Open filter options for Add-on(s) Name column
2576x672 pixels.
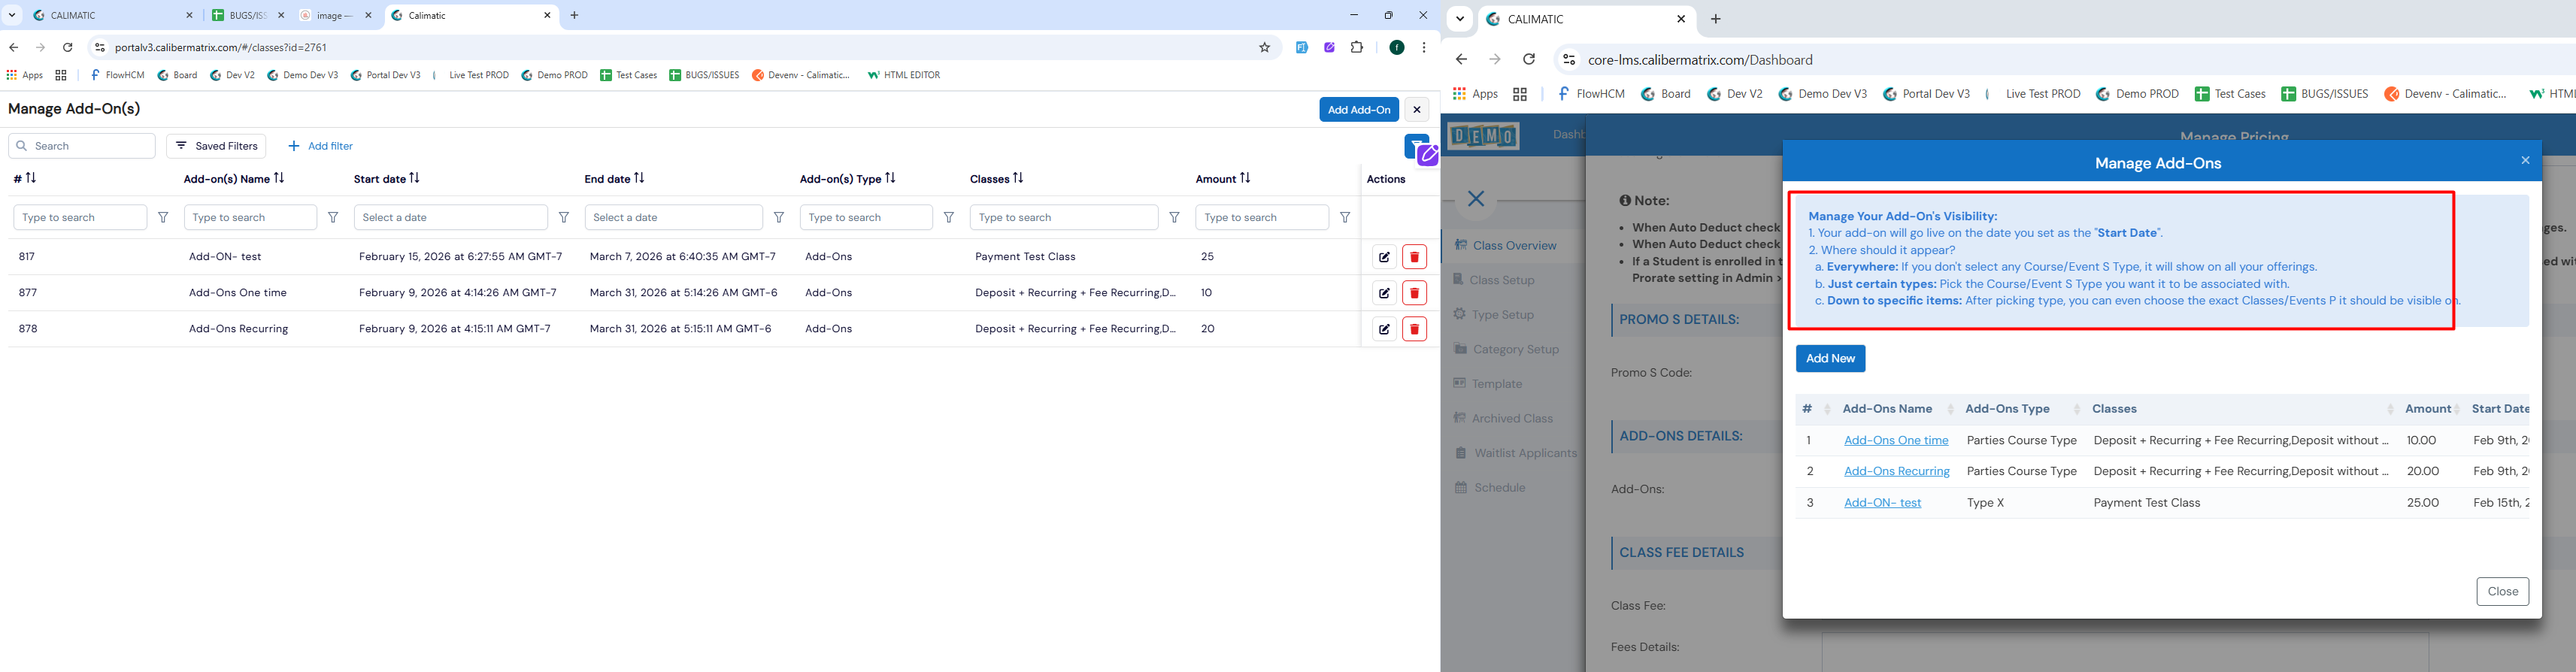click(333, 217)
